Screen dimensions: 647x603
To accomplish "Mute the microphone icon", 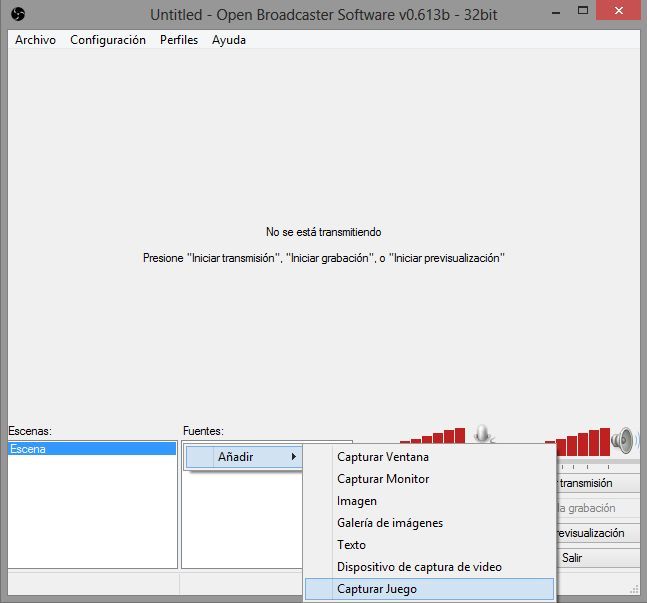I will click(x=483, y=434).
